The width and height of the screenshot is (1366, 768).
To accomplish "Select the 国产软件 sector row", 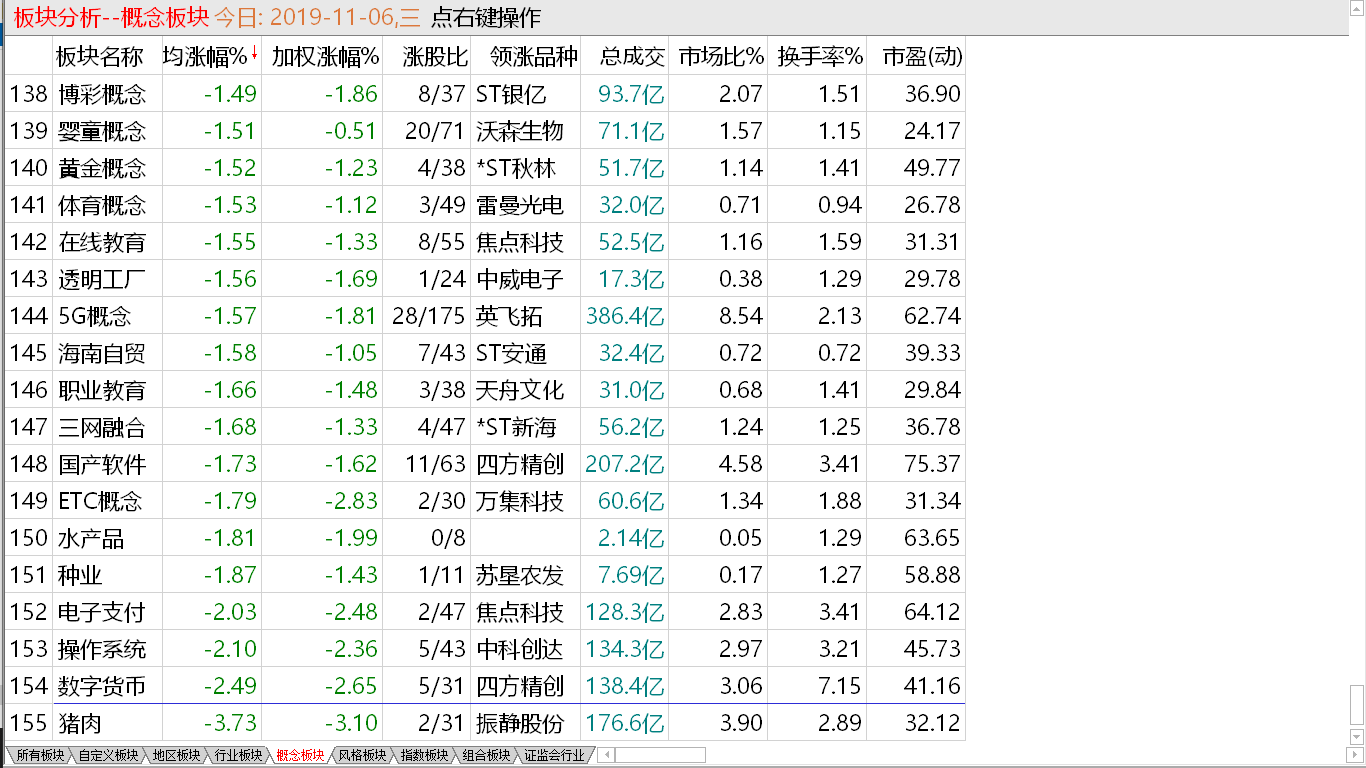I will [485, 464].
